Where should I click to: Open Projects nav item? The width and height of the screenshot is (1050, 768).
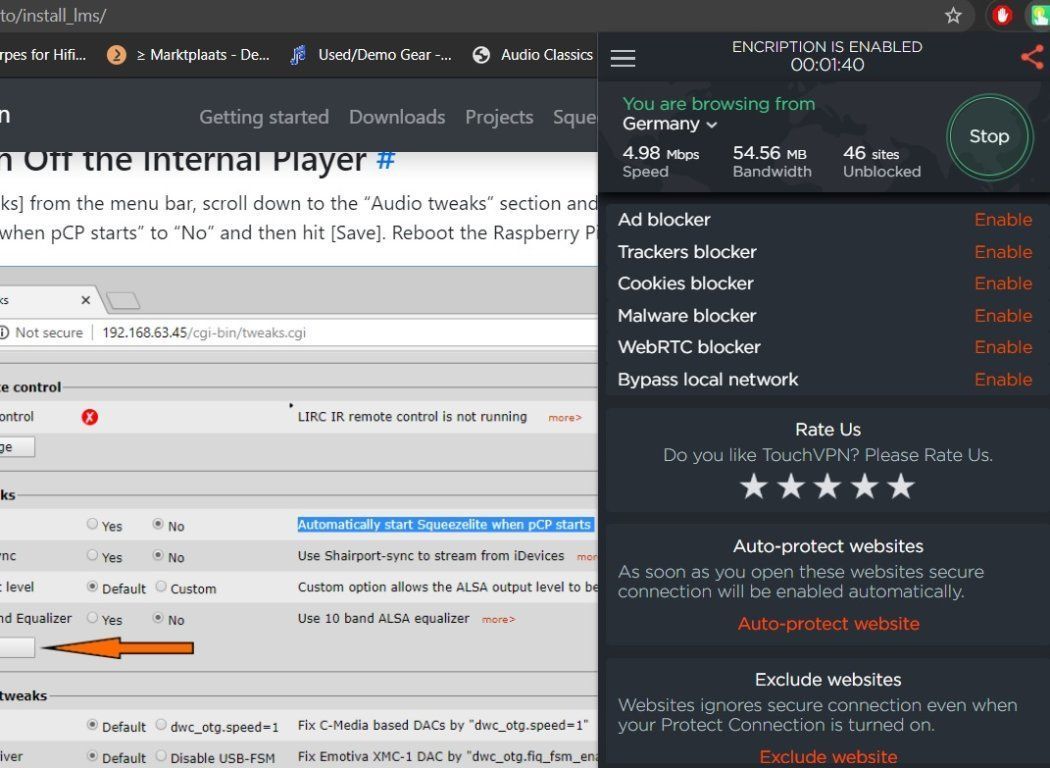point(499,117)
